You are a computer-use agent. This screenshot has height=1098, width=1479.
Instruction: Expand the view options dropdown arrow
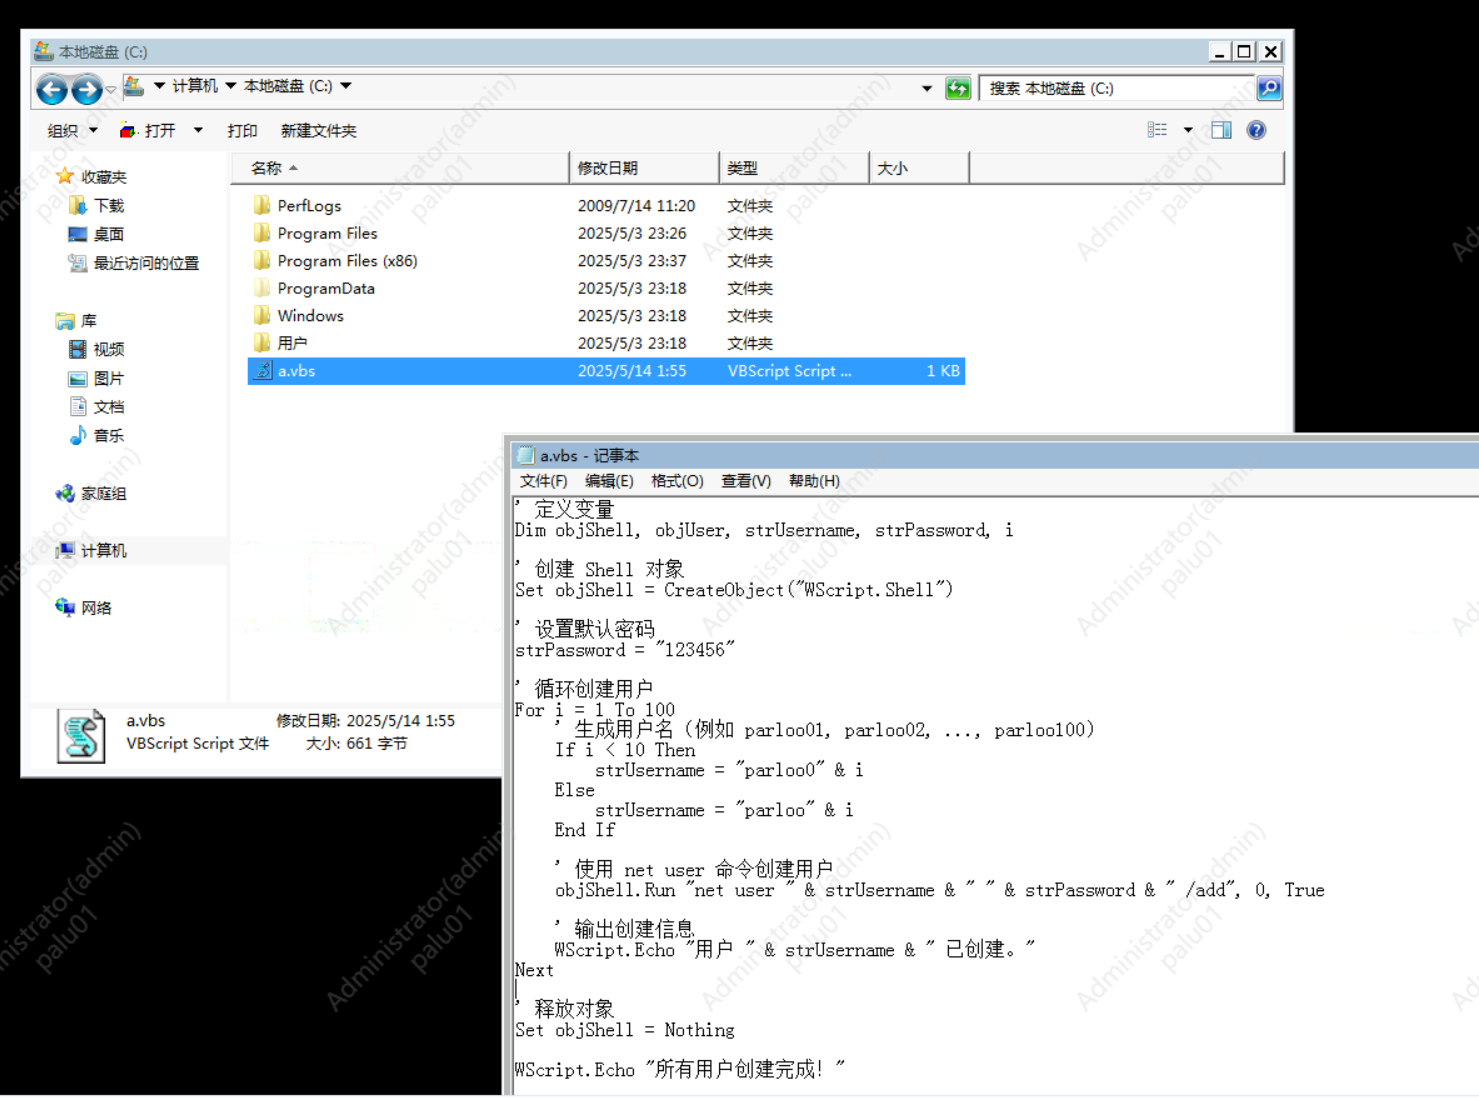(x=1188, y=130)
